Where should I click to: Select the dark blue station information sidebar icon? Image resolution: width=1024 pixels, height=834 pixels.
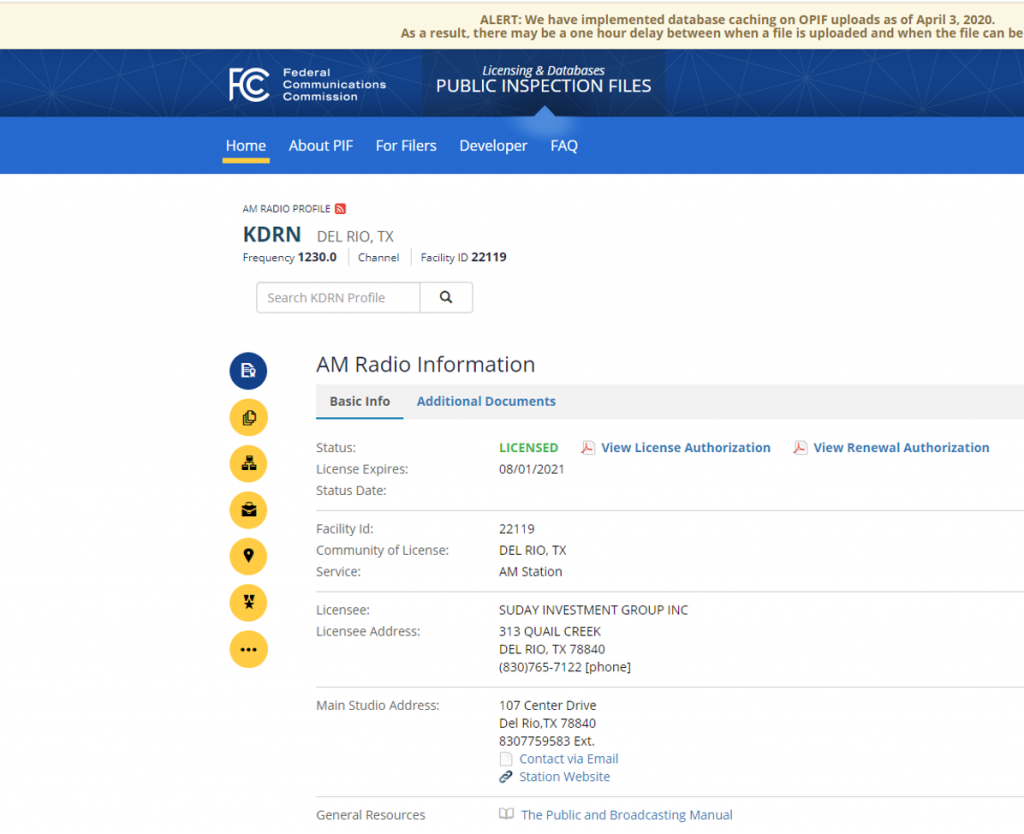[248, 371]
